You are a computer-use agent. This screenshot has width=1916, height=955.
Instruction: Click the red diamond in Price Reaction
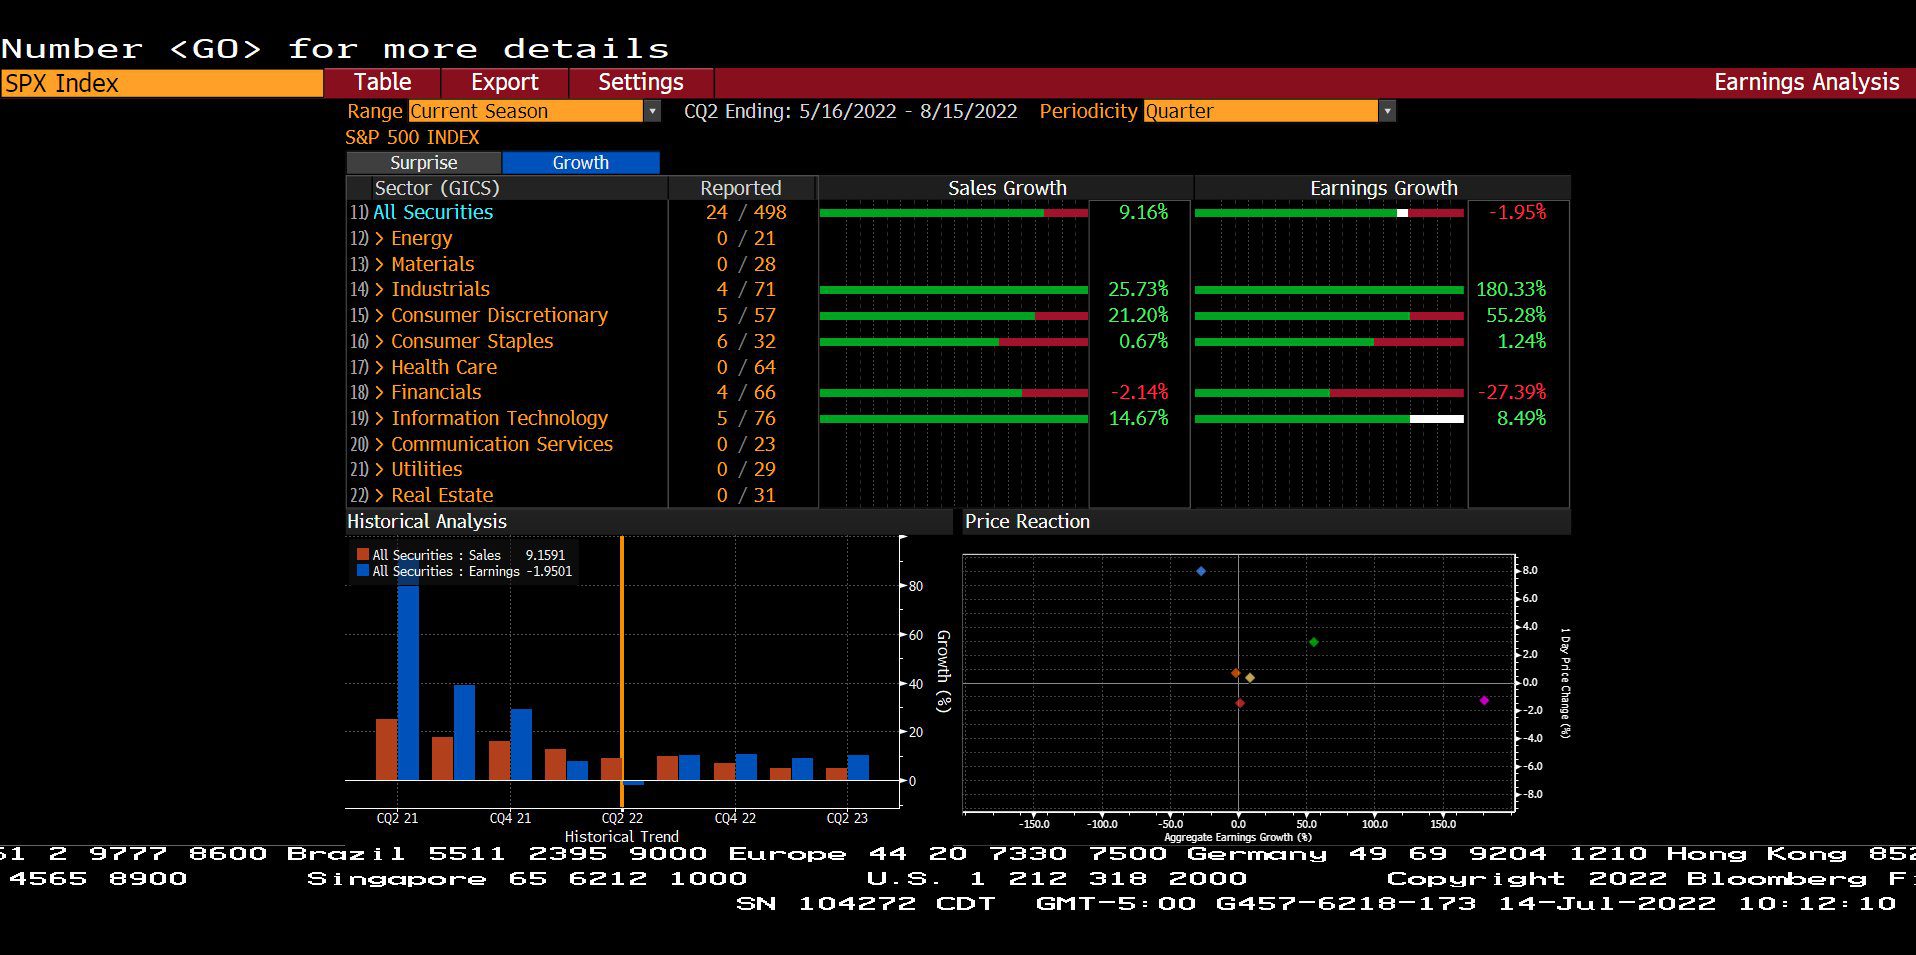click(1240, 703)
